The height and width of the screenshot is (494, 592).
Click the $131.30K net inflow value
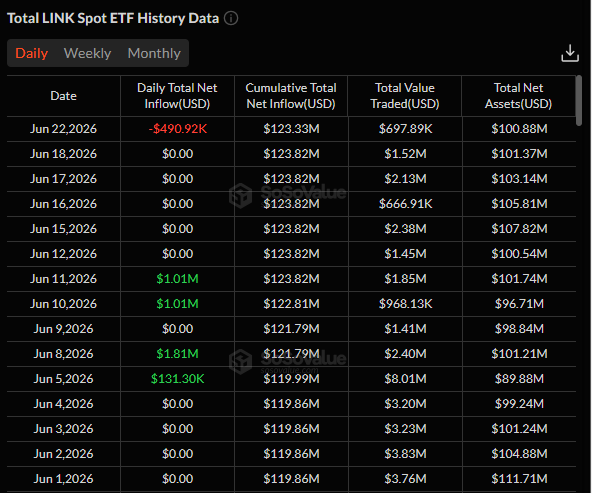pyautogui.click(x=177, y=379)
